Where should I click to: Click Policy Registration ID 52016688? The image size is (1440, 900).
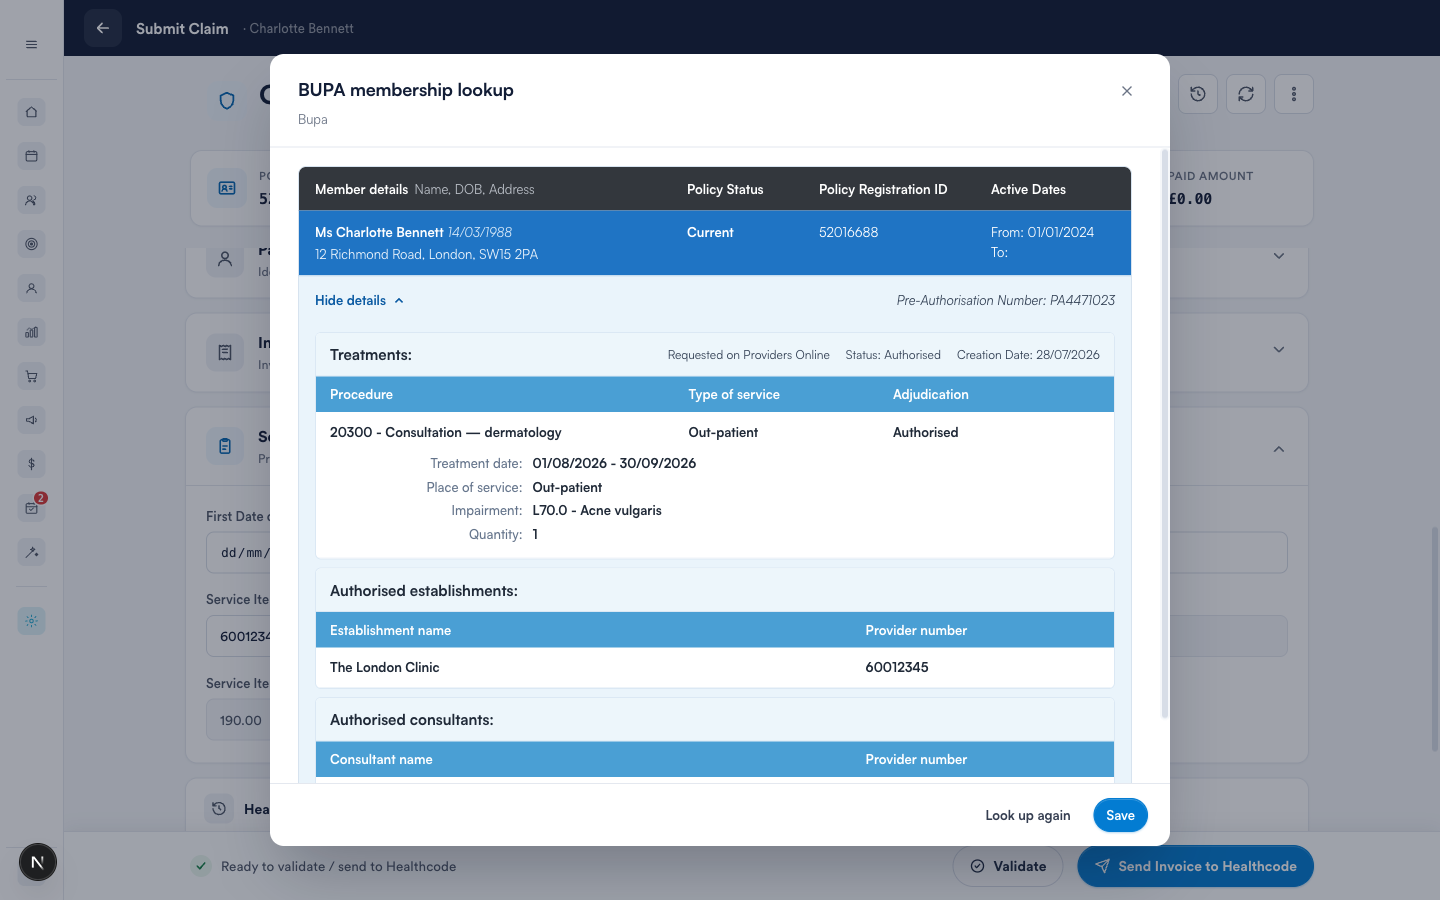point(848,232)
